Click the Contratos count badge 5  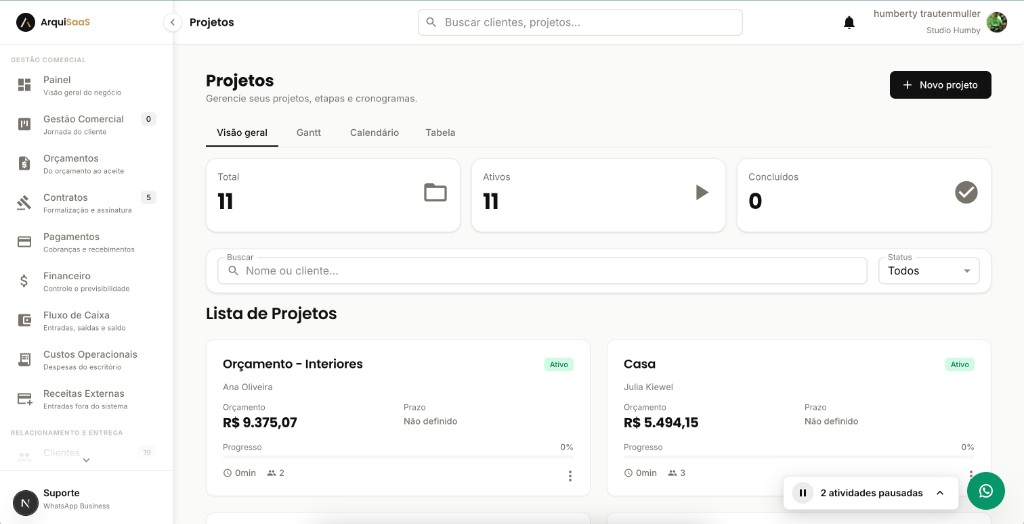148,197
